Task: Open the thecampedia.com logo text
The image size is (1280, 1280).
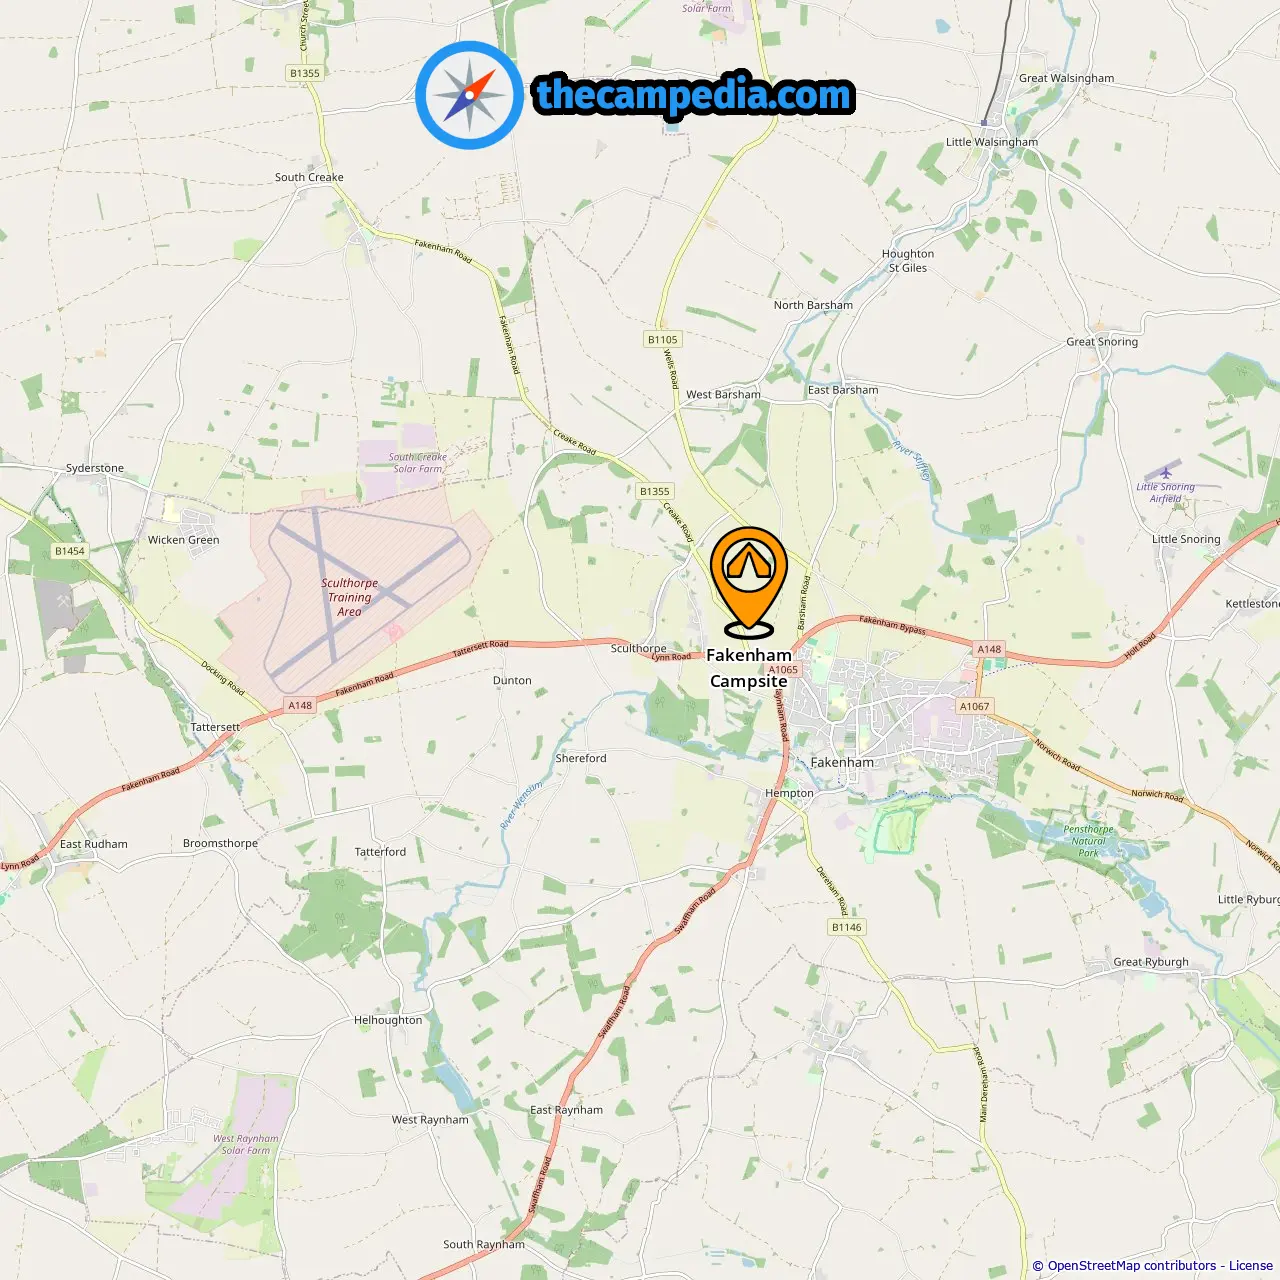Action: (x=694, y=95)
